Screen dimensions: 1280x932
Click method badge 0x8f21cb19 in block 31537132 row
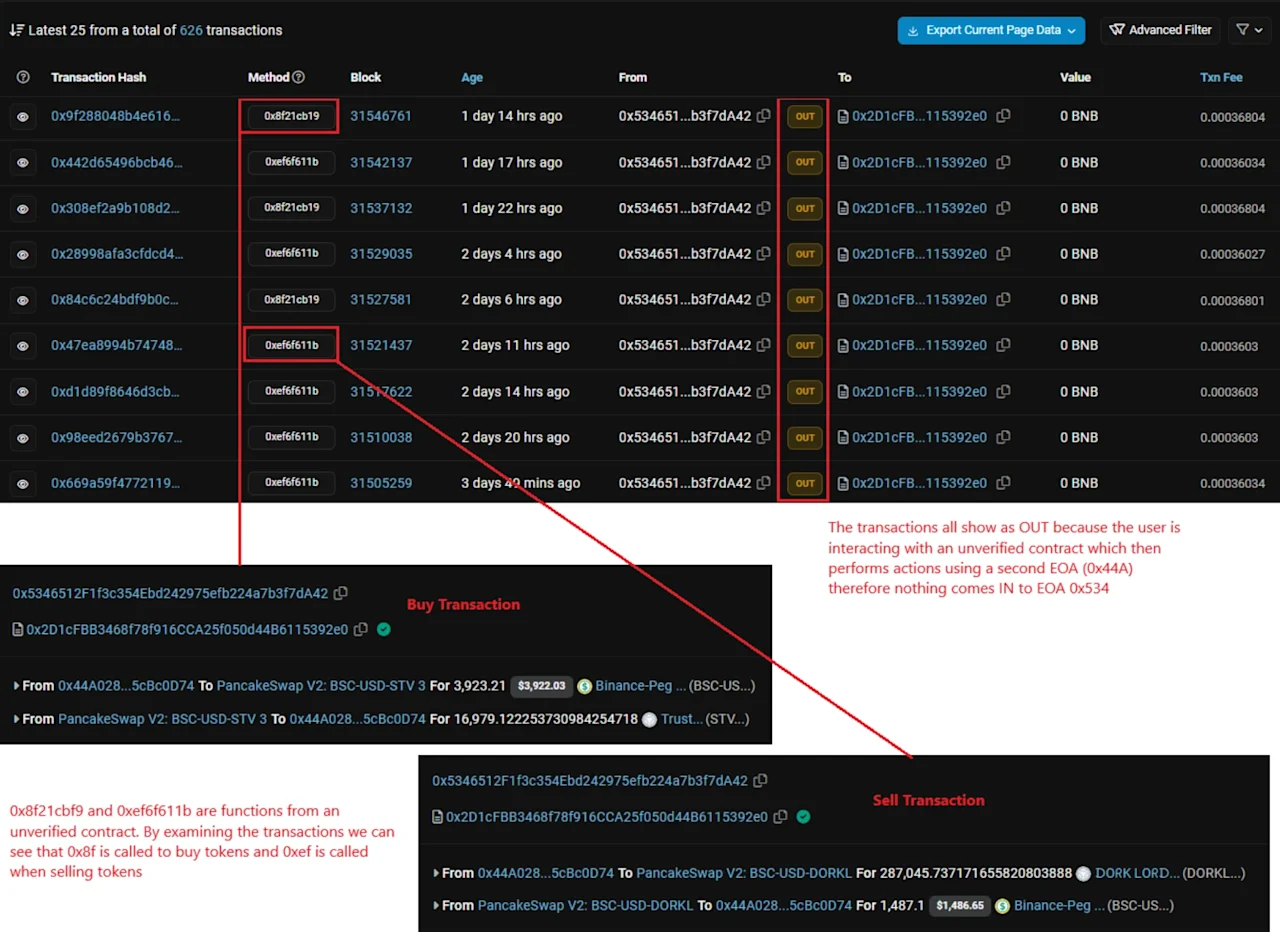(x=292, y=208)
